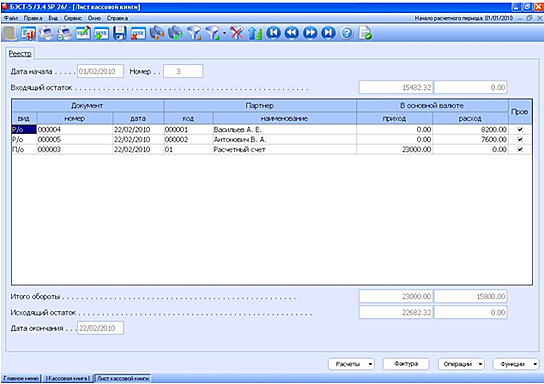Click Исходящий остаток value 22682.32
Image resolution: width=544 pixels, height=384 pixels.
pos(396,313)
